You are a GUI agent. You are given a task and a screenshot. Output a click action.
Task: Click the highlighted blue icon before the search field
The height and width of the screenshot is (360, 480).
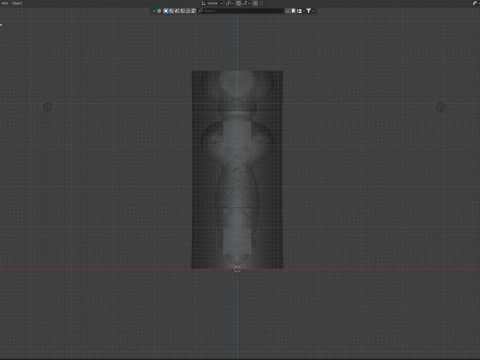click(166, 11)
